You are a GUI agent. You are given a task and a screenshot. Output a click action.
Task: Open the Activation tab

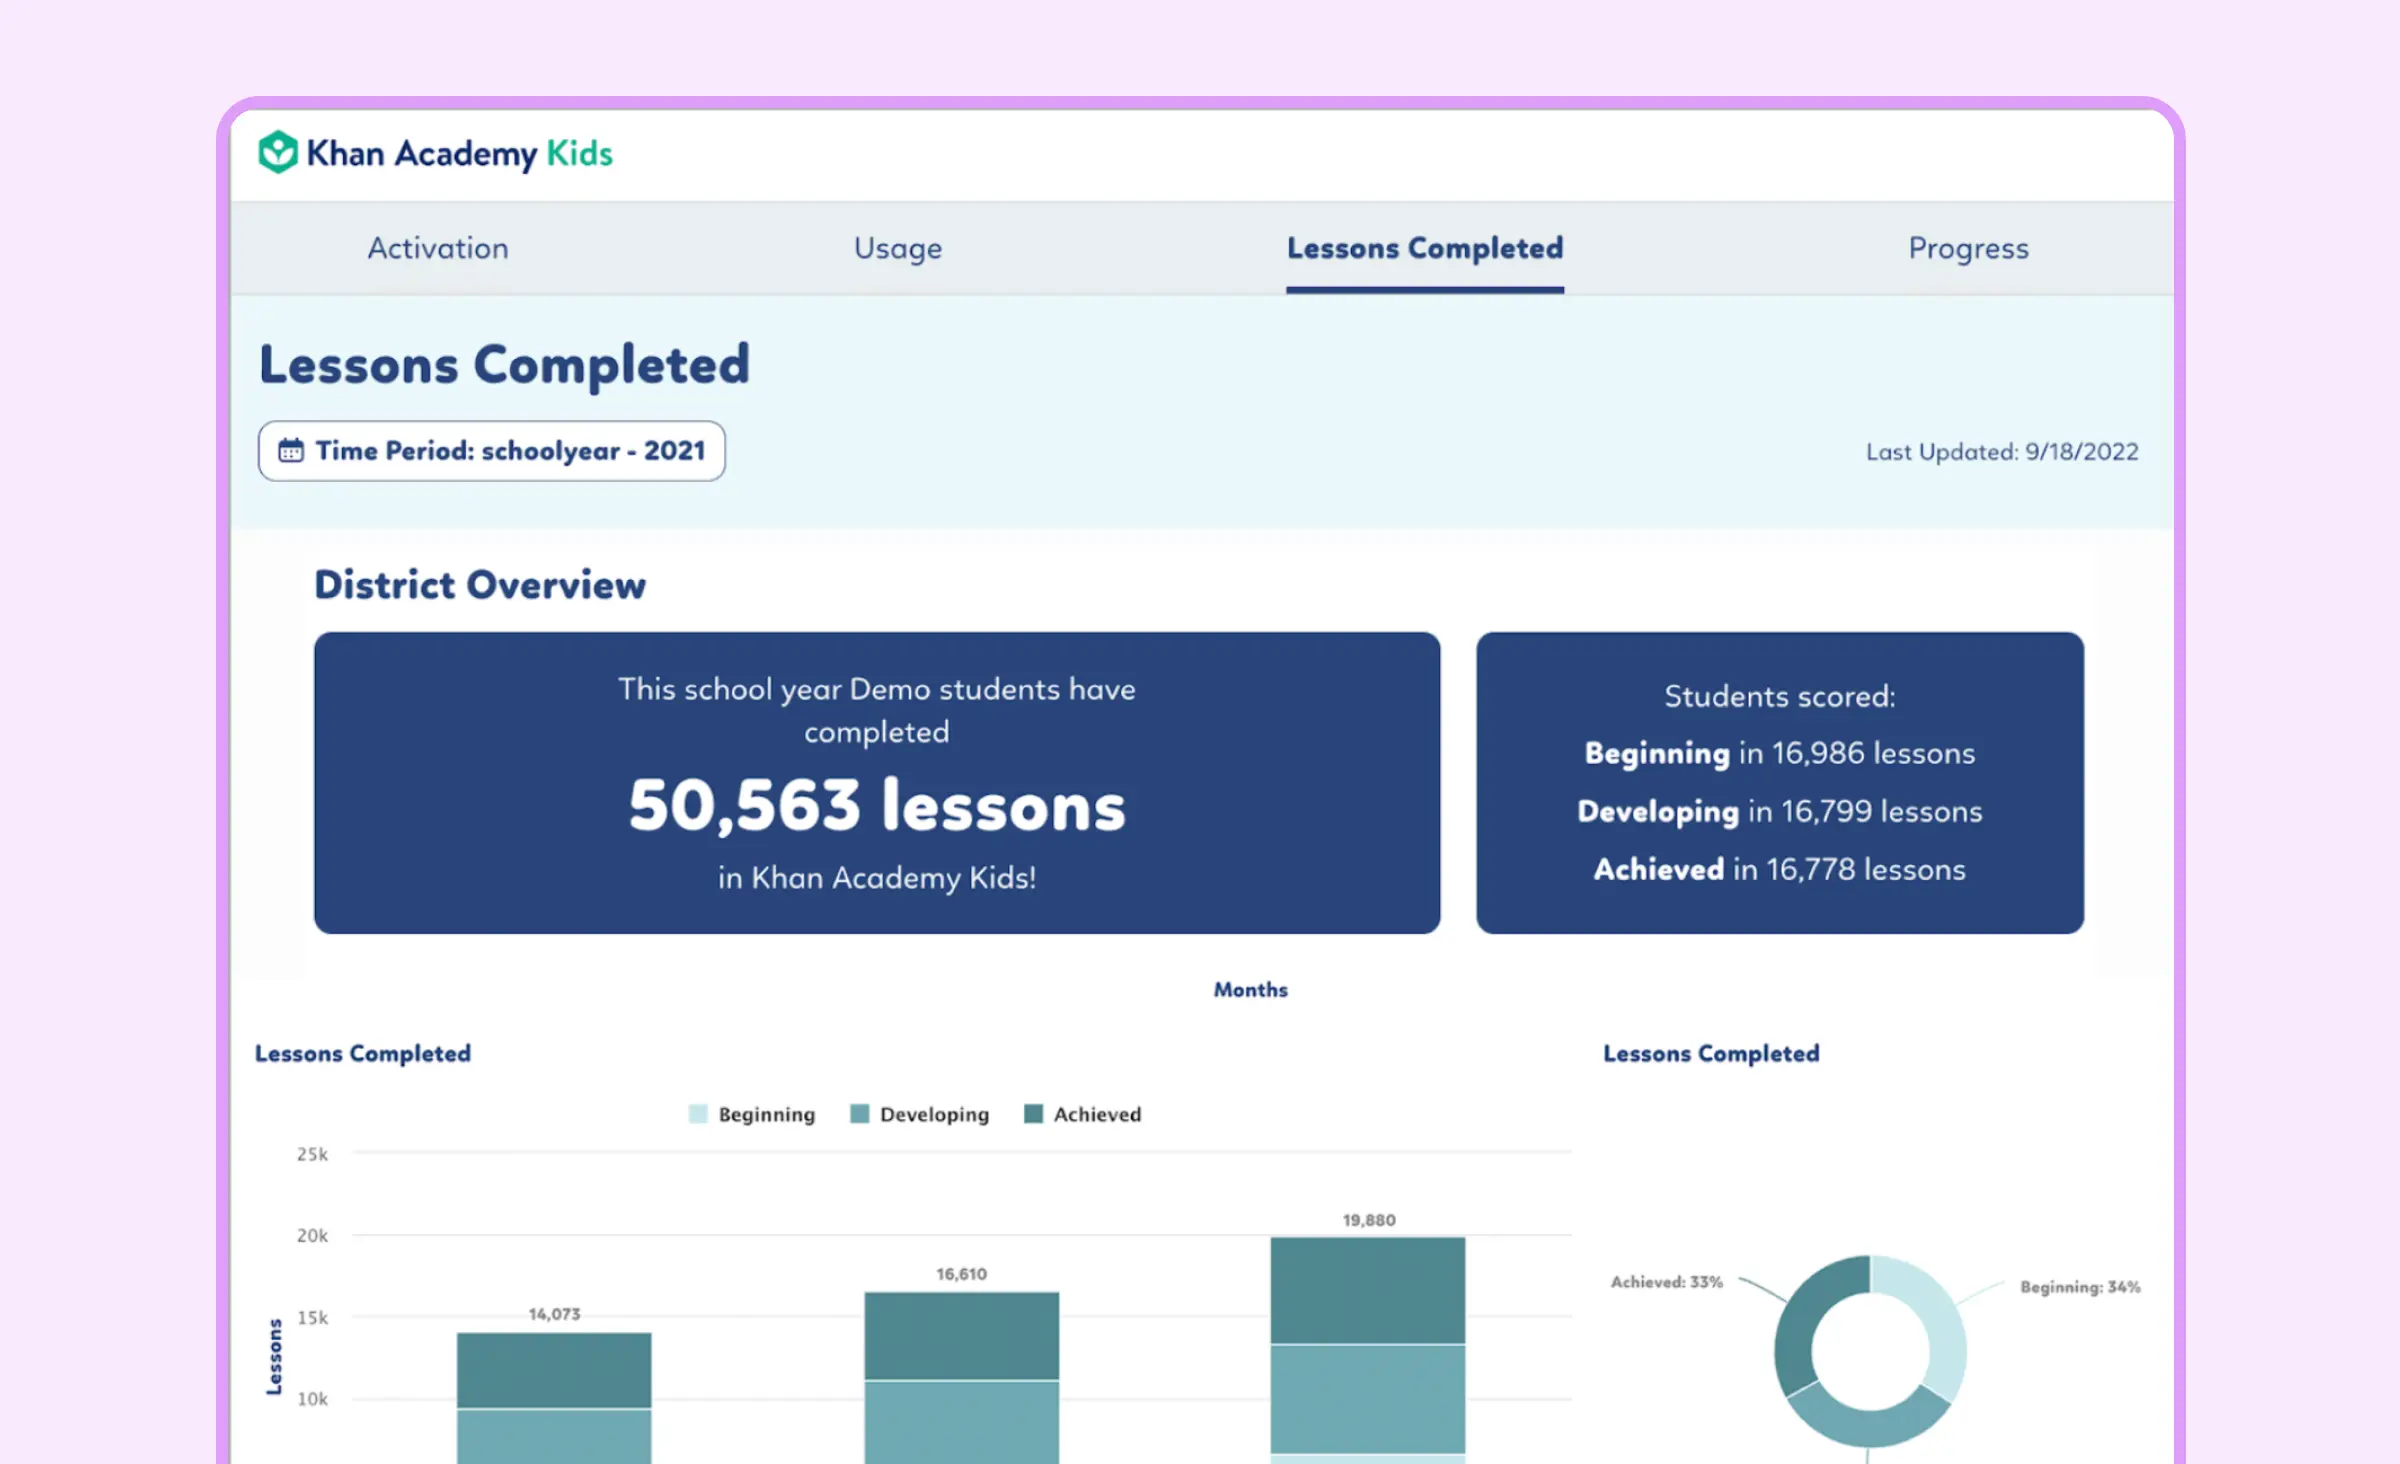coord(438,248)
